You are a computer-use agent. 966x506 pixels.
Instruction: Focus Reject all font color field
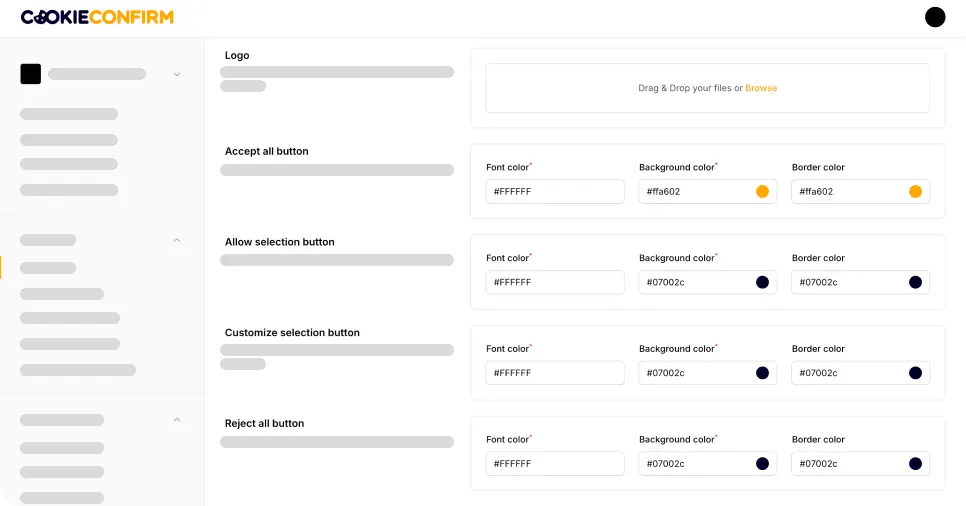pyautogui.click(x=555, y=464)
